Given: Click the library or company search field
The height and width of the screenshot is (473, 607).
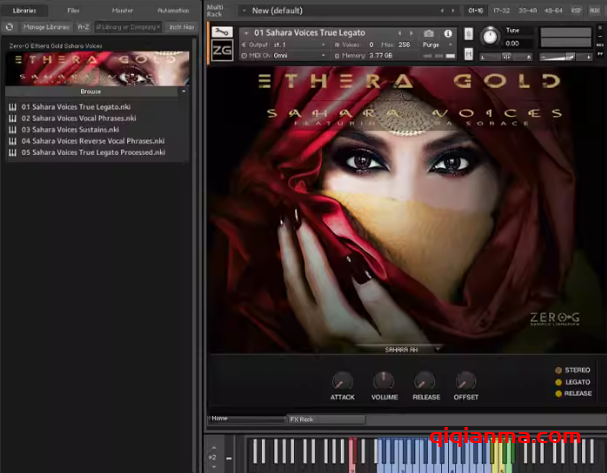Looking at the screenshot, I should click(x=127, y=27).
